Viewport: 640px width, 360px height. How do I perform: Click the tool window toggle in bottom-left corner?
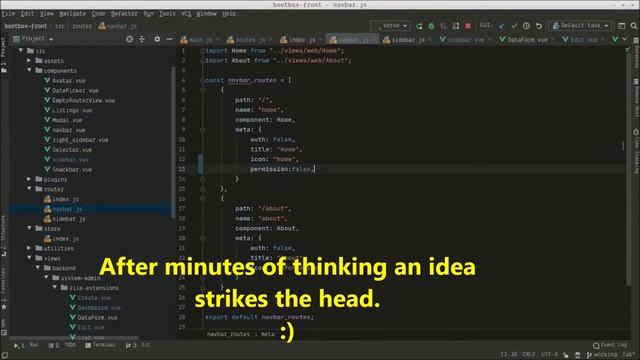tap(4, 355)
